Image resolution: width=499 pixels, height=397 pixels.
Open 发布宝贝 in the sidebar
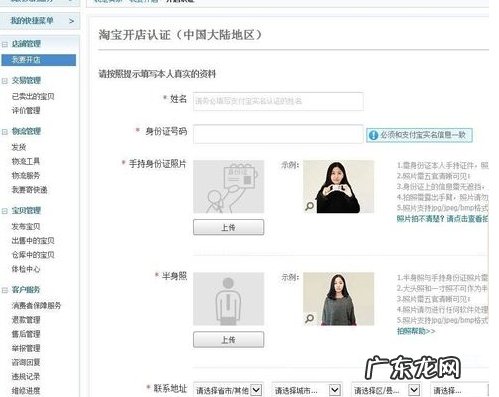(26, 226)
